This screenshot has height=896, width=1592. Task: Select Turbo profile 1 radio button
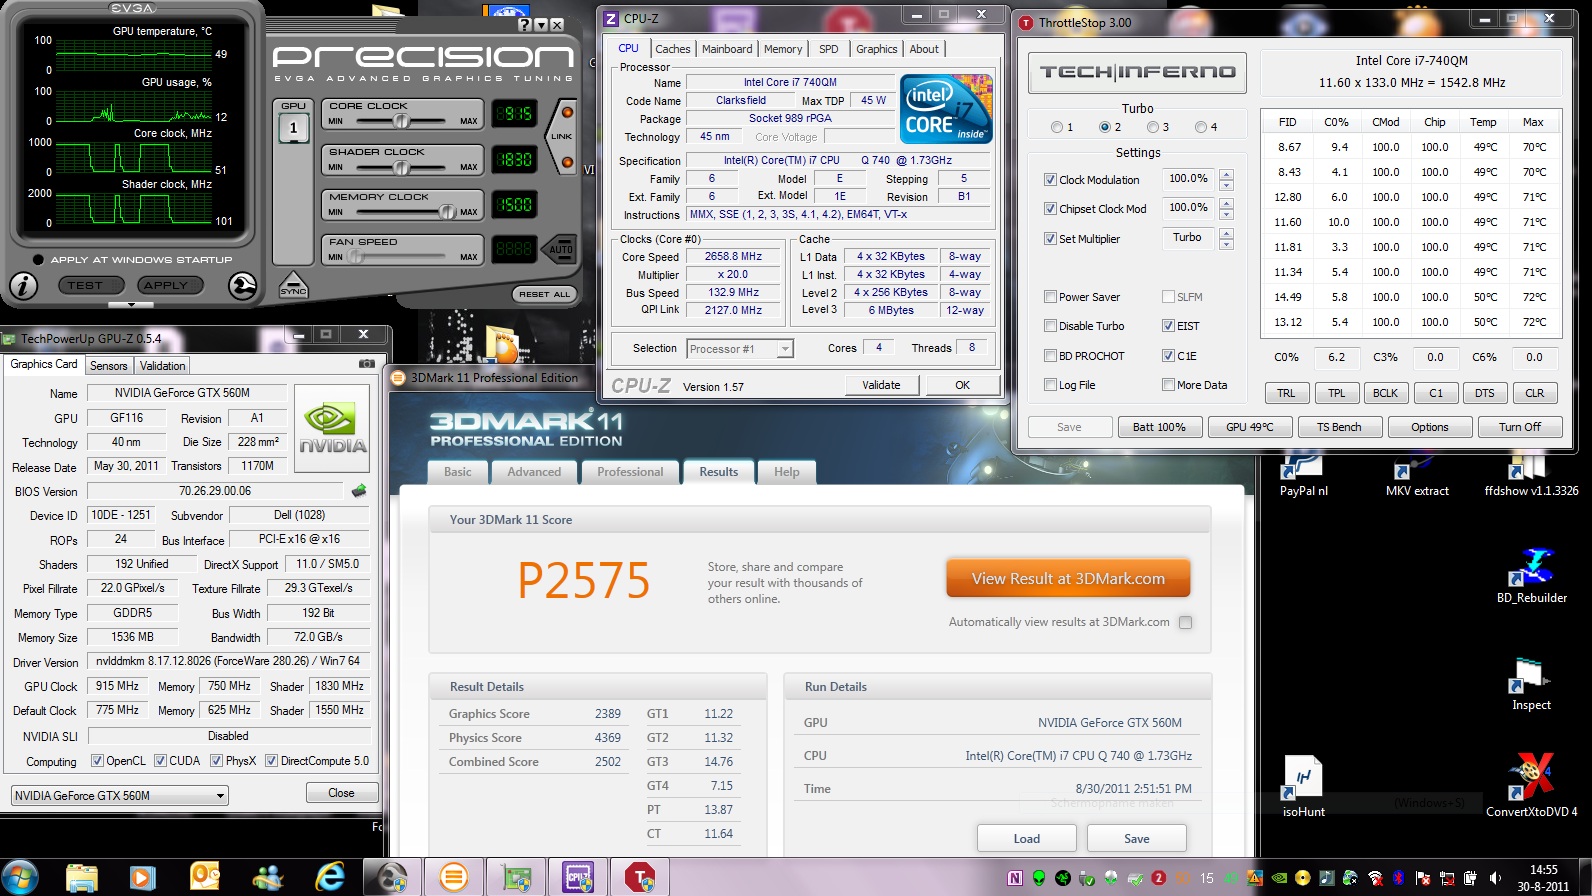coord(1057,127)
